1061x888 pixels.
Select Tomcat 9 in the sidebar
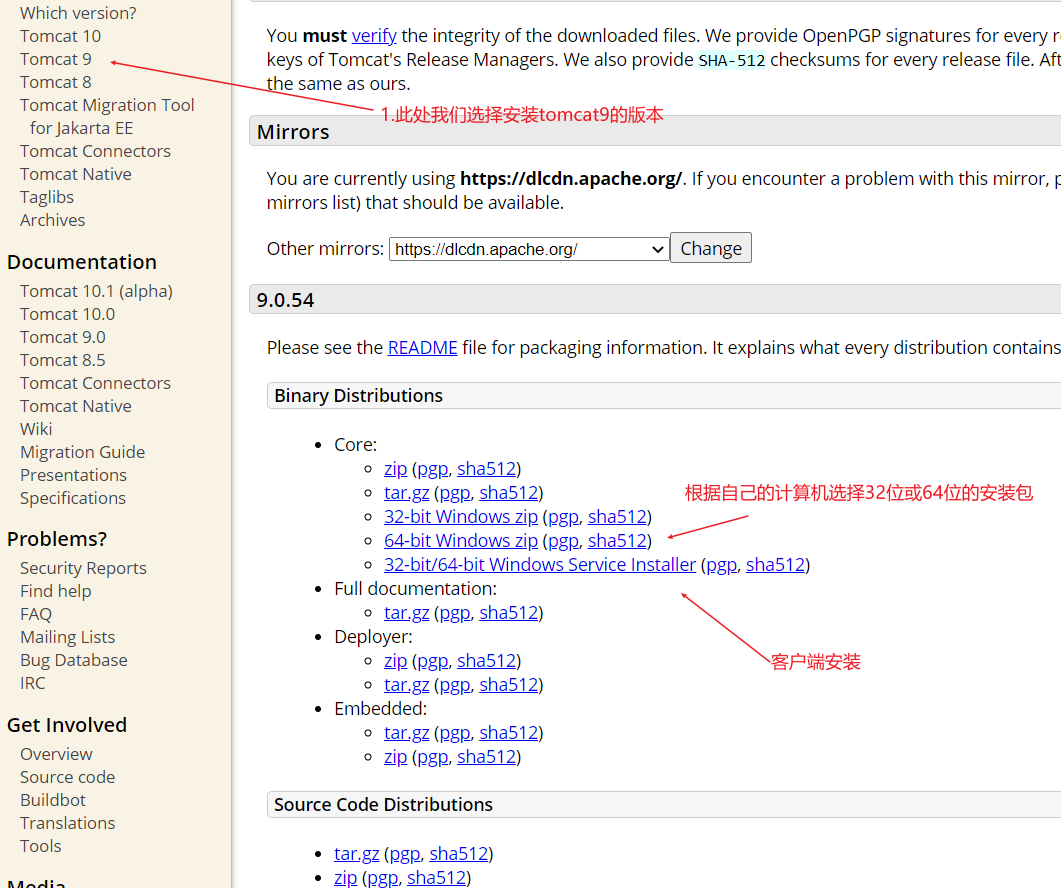coord(55,59)
